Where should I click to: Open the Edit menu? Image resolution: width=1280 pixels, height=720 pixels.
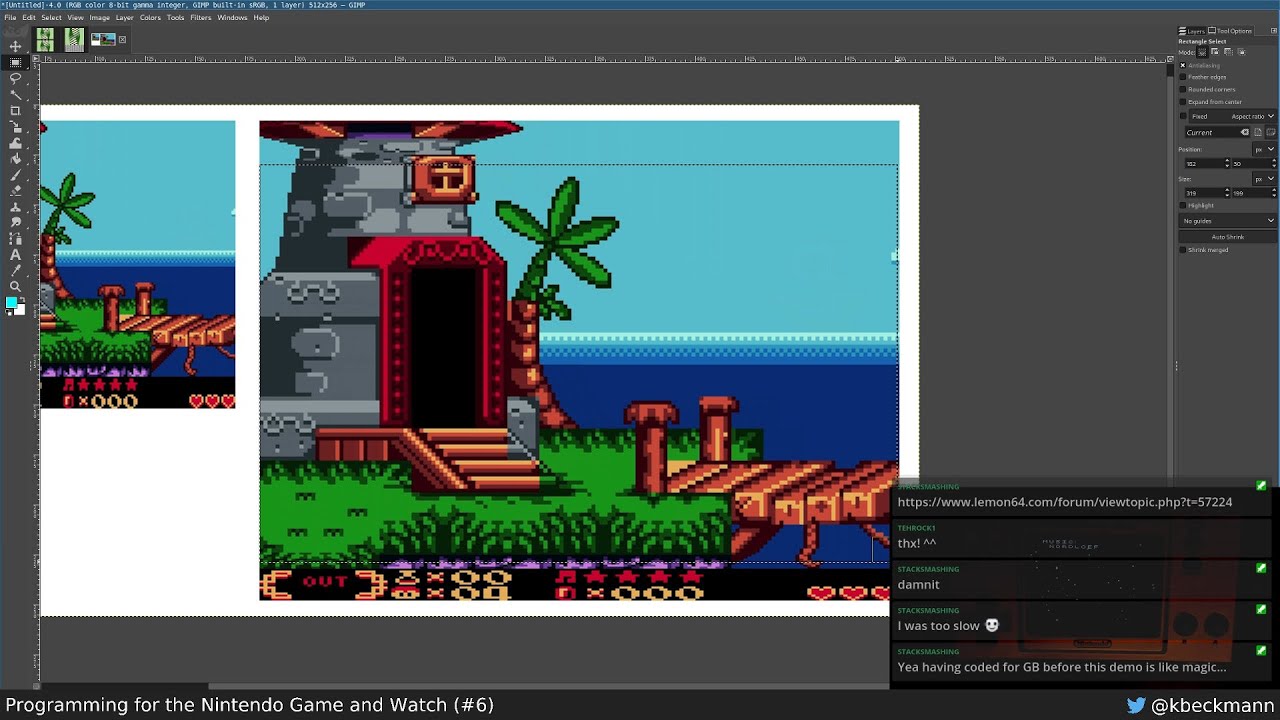[29, 17]
